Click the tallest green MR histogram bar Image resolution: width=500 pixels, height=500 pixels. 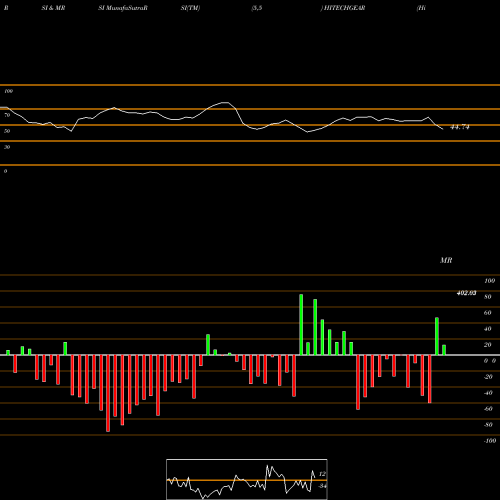pos(301,325)
